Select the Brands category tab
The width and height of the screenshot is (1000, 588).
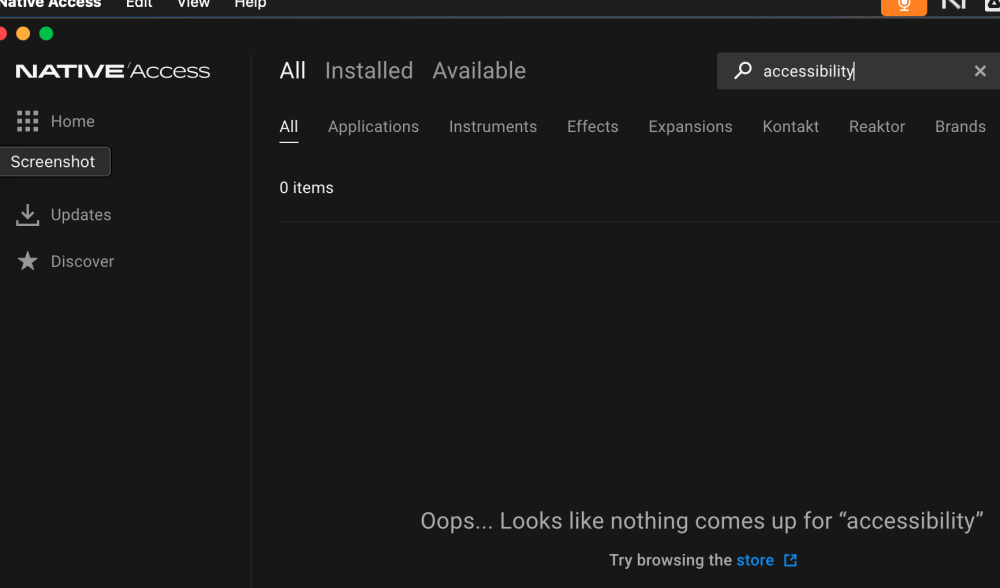960,126
